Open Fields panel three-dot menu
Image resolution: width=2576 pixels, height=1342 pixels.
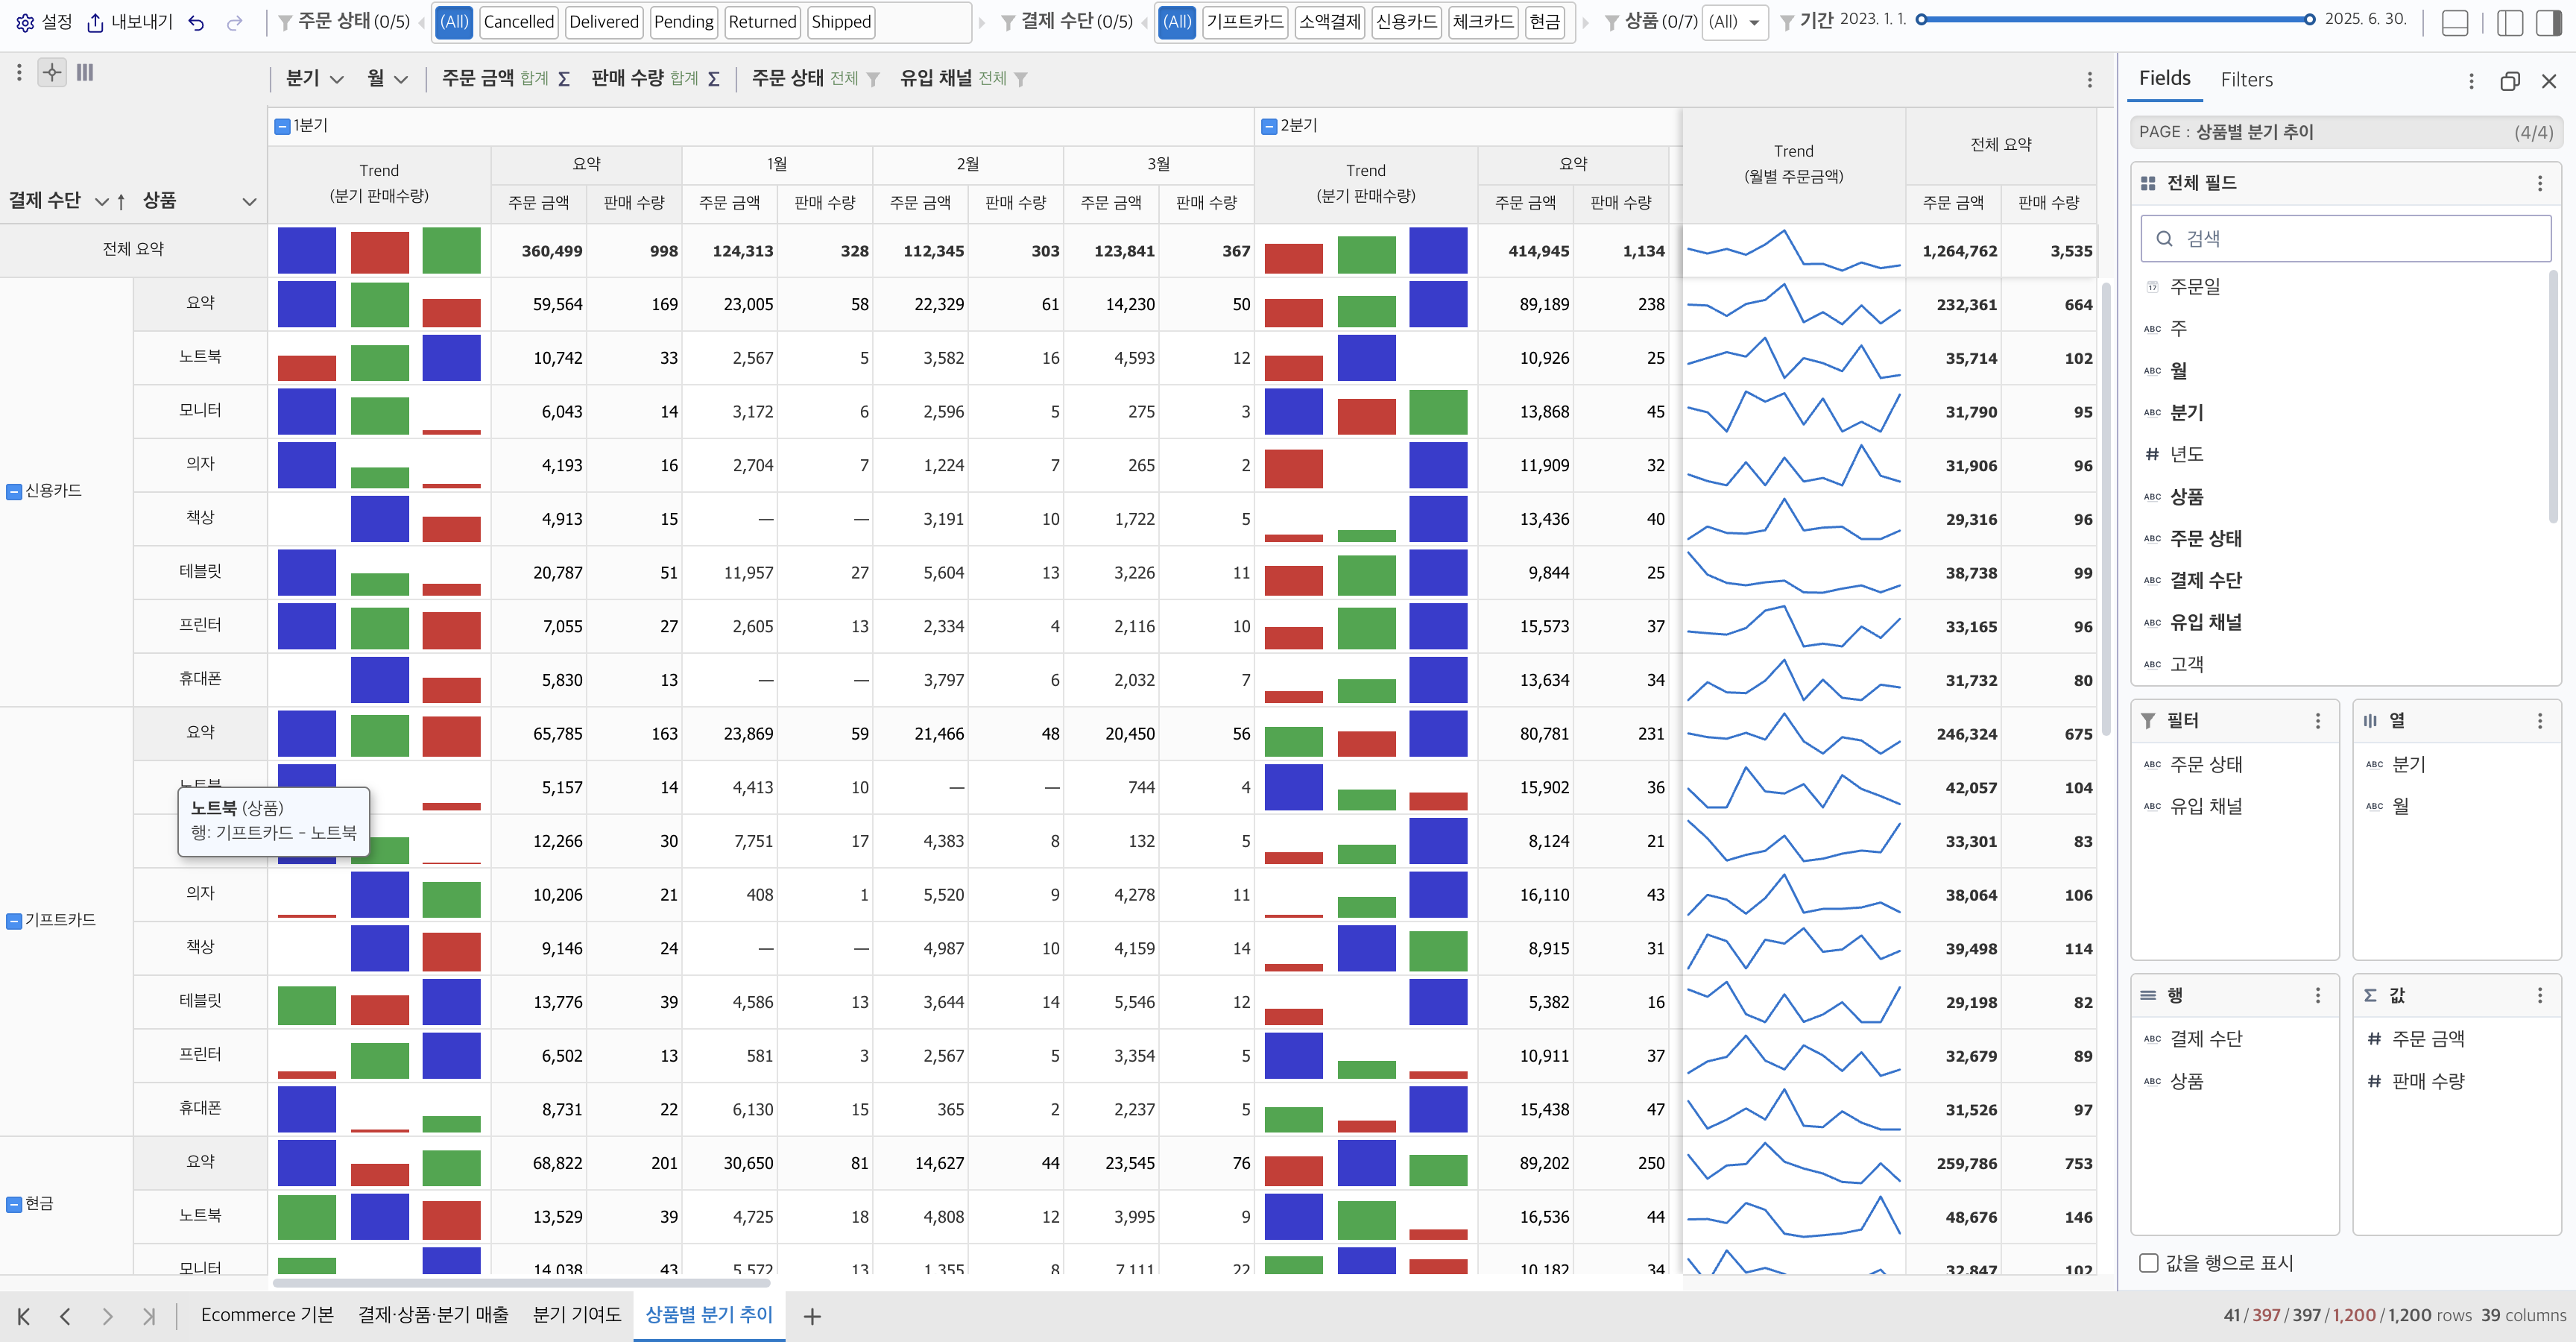click(2471, 81)
